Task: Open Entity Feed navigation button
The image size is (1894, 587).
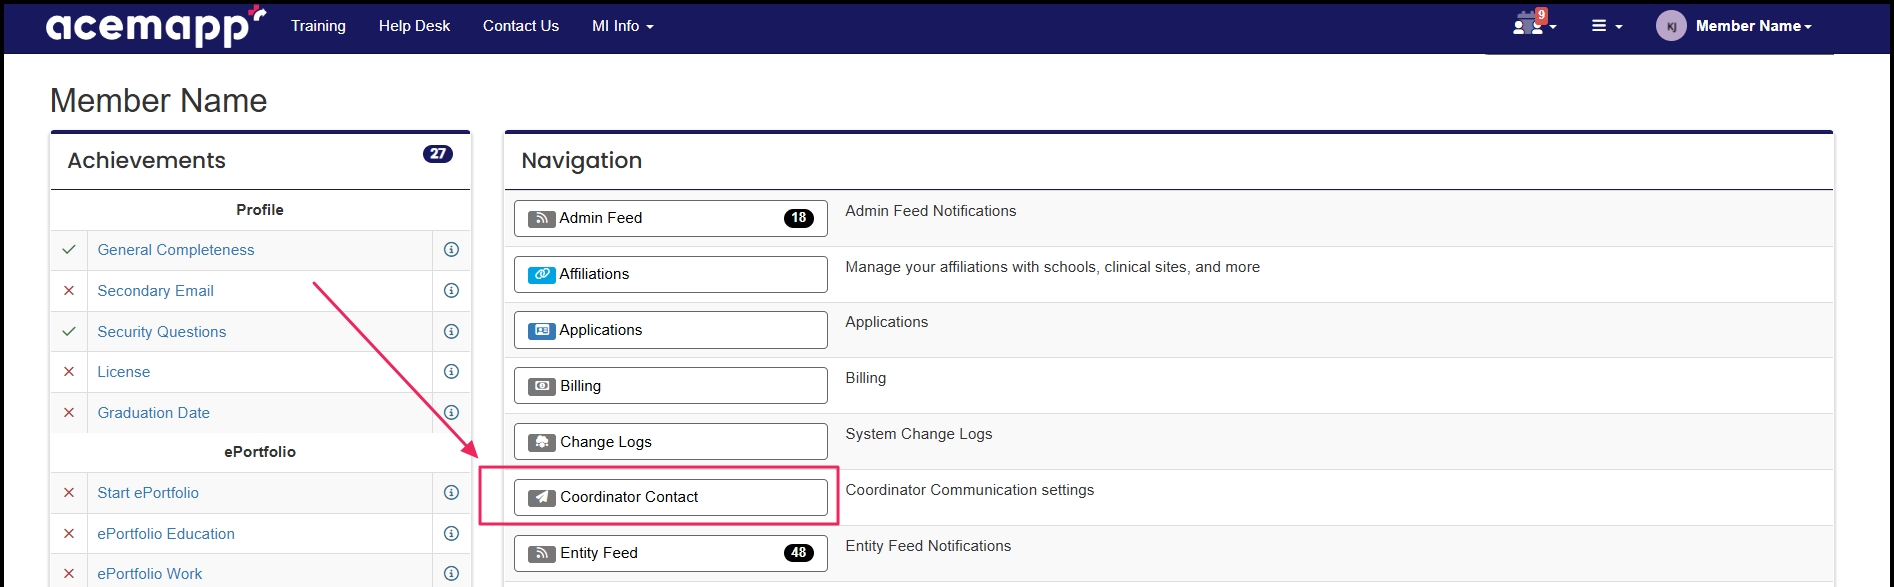Action: pos(671,553)
